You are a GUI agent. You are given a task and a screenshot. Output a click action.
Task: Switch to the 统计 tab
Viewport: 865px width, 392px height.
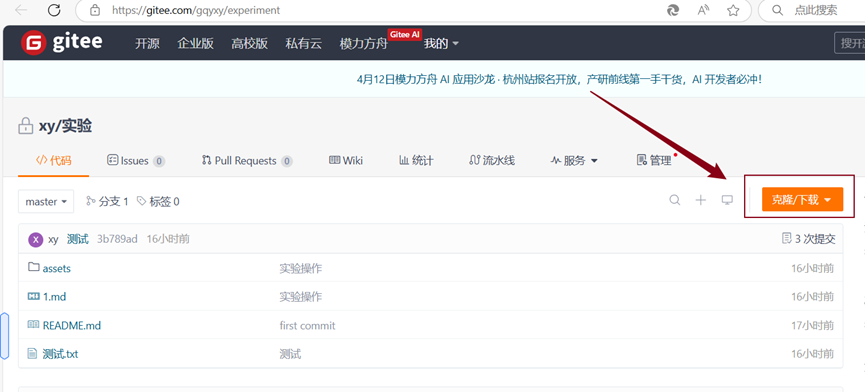(x=416, y=161)
